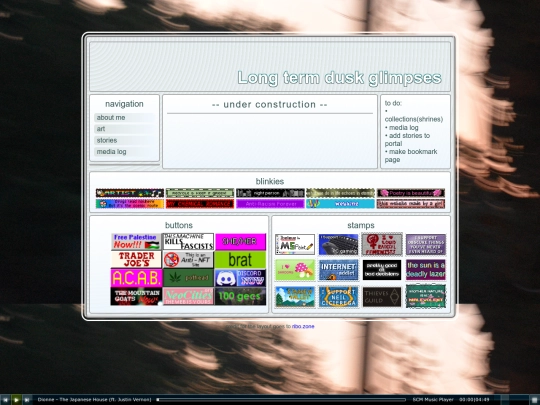
Task: Click the pothead leaf button
Action: [188, 278]
